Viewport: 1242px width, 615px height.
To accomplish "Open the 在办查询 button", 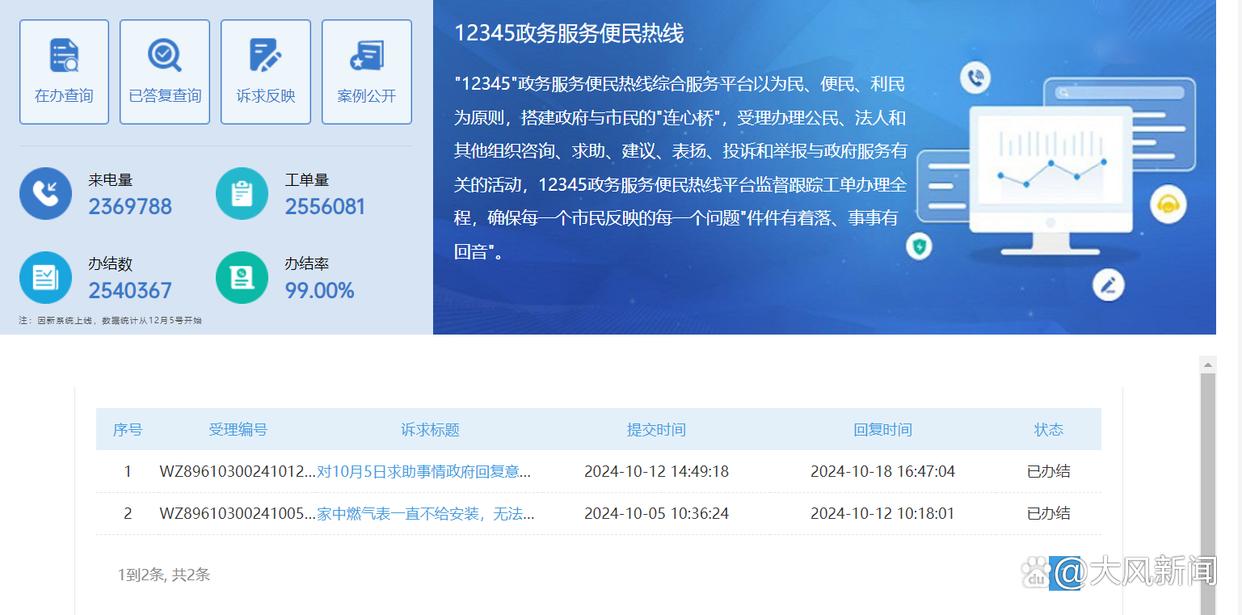I will tap(64, 72).
